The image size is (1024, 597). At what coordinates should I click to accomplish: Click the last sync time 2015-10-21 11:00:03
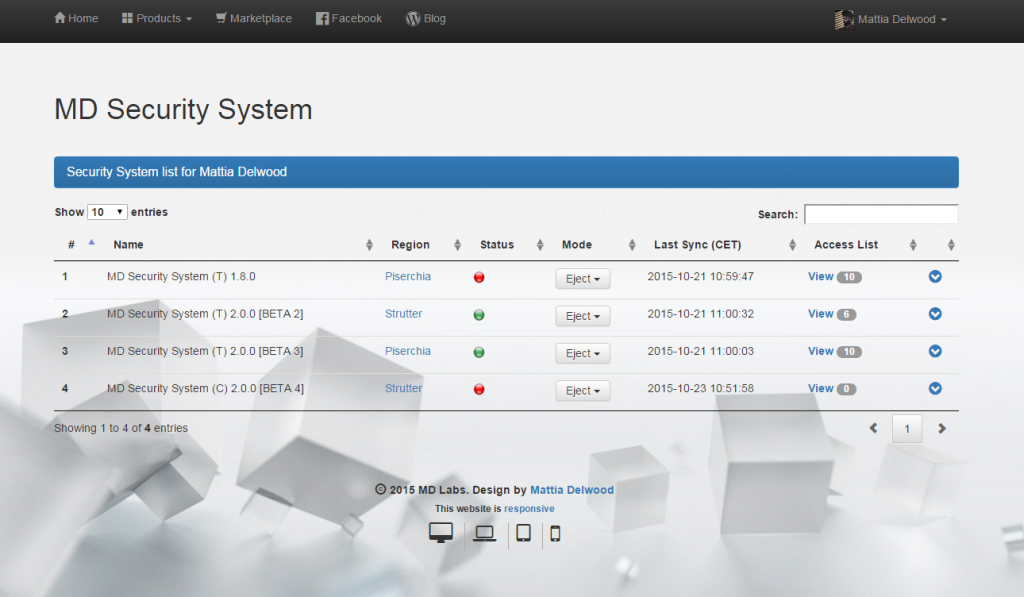pos(700,351)
